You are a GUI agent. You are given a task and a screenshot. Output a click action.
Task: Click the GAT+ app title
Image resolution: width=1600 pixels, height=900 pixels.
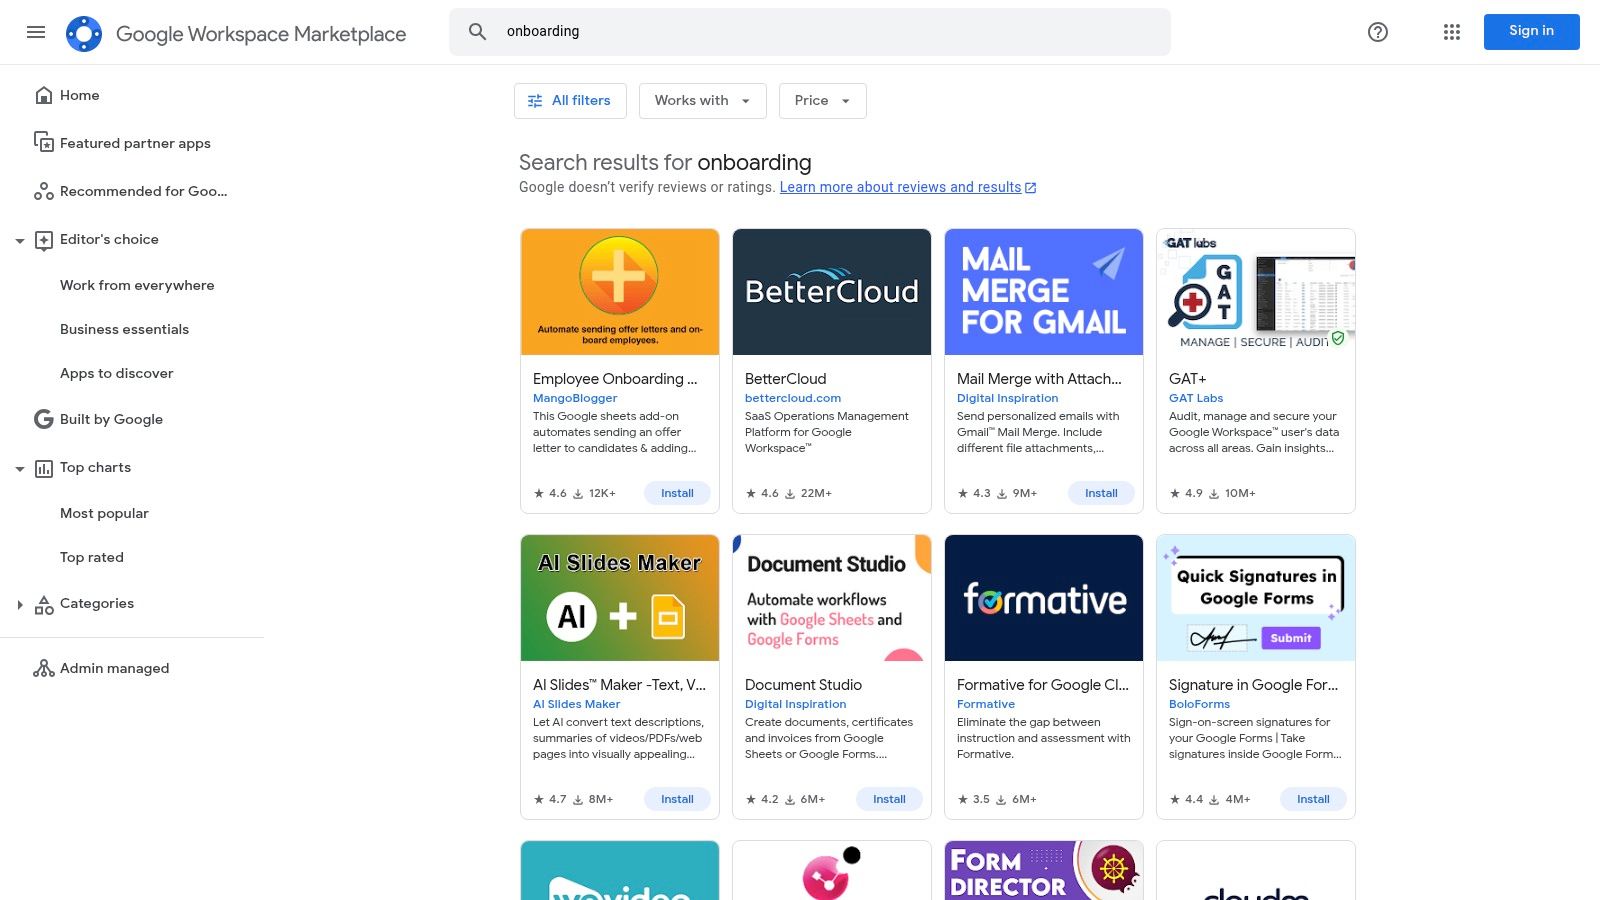(x=1188, y=379)
